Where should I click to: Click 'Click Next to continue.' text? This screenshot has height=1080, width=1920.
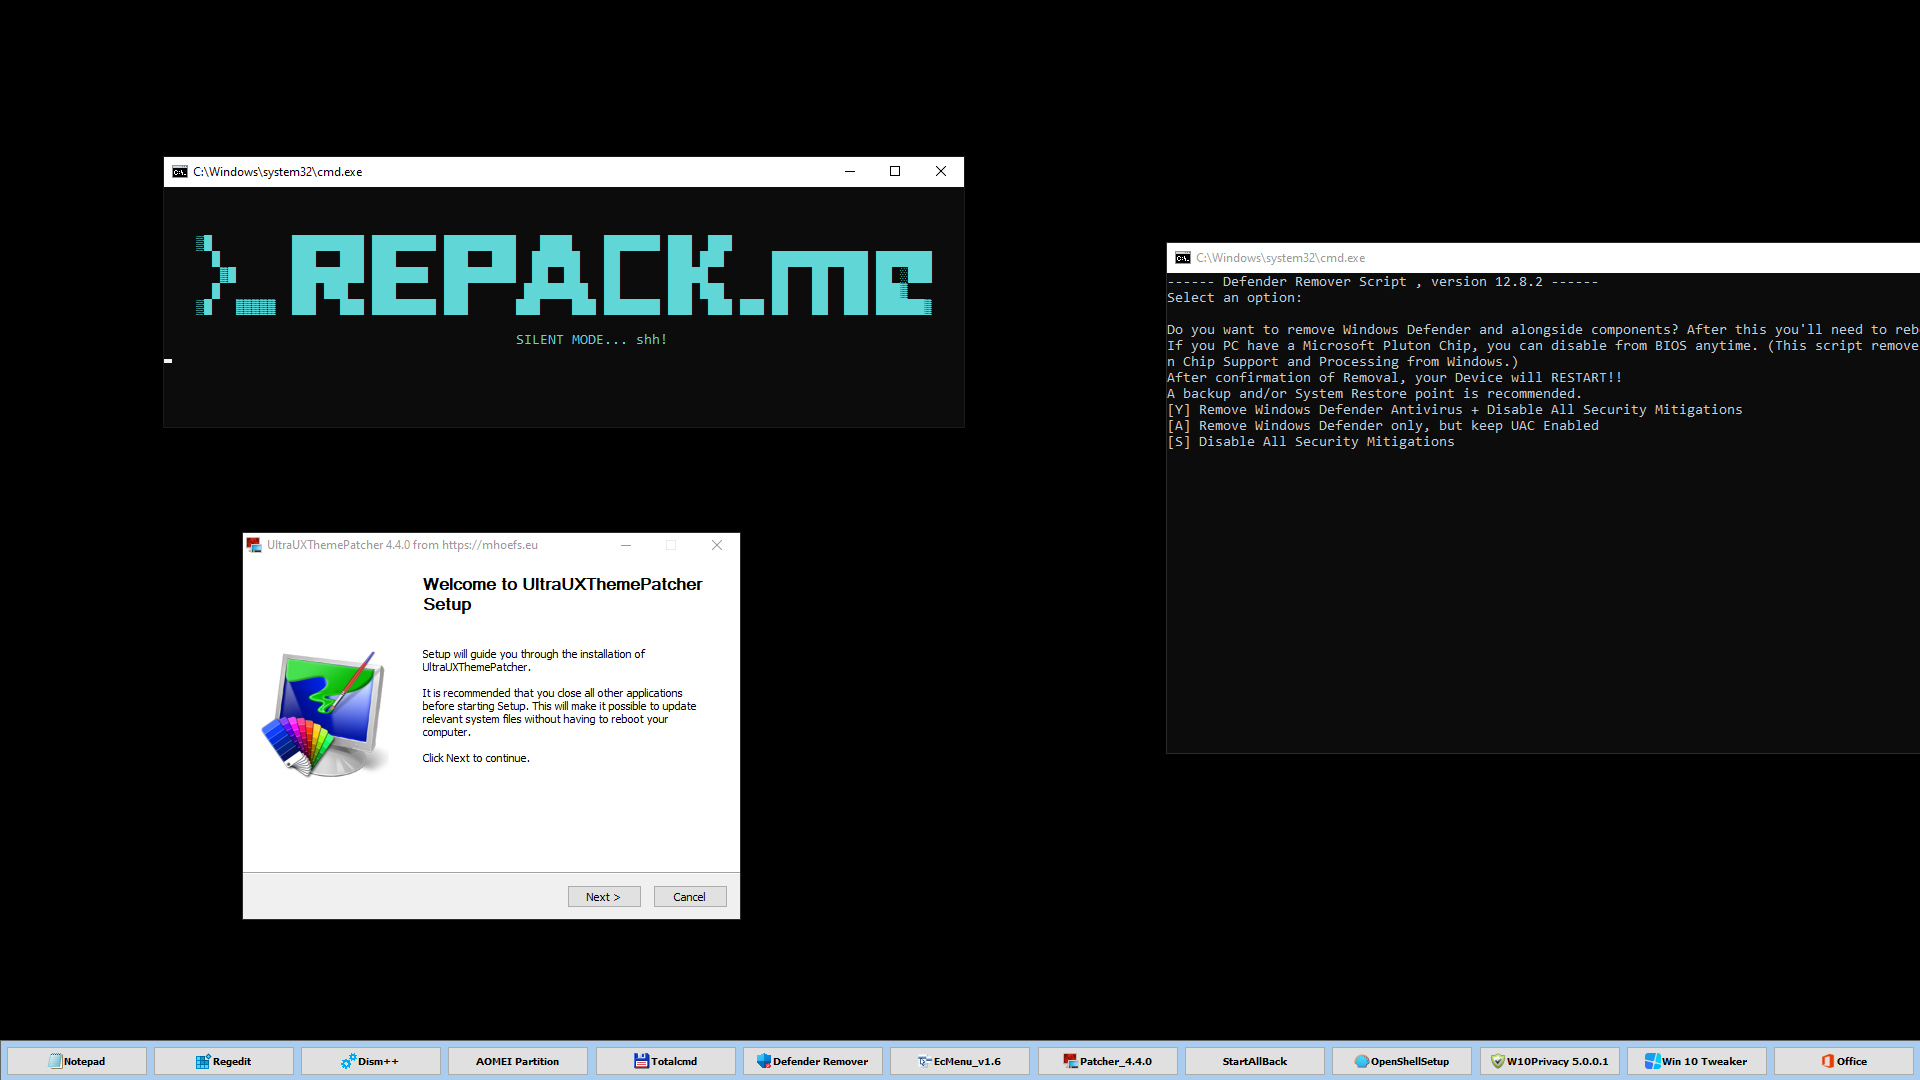(476, 758)
